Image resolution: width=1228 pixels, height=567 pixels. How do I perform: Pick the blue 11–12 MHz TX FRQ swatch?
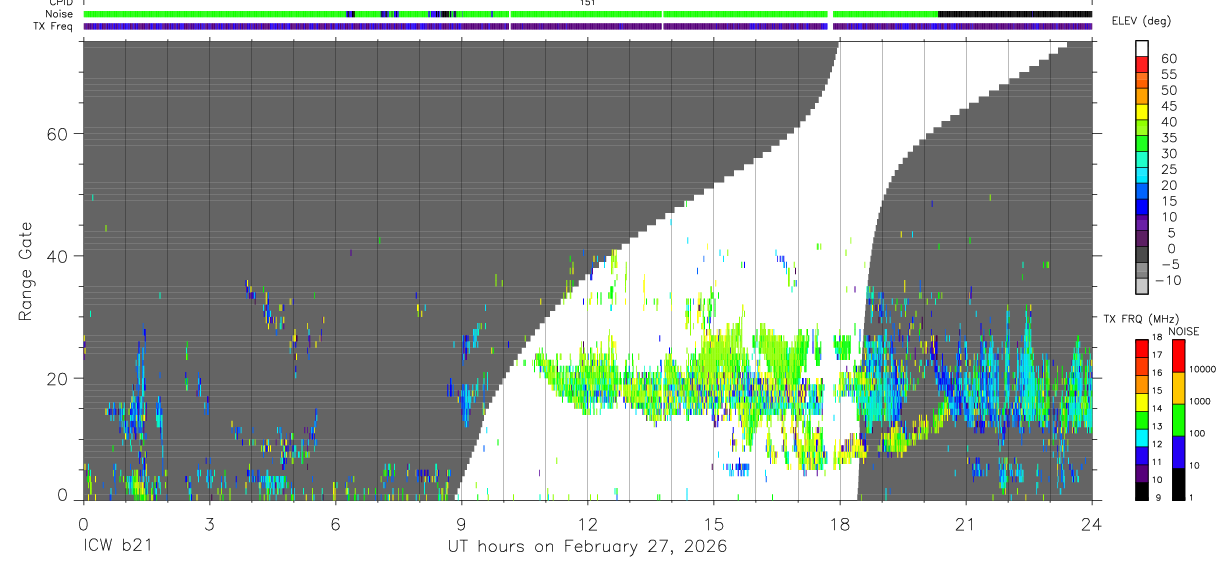coord(1142,455)
